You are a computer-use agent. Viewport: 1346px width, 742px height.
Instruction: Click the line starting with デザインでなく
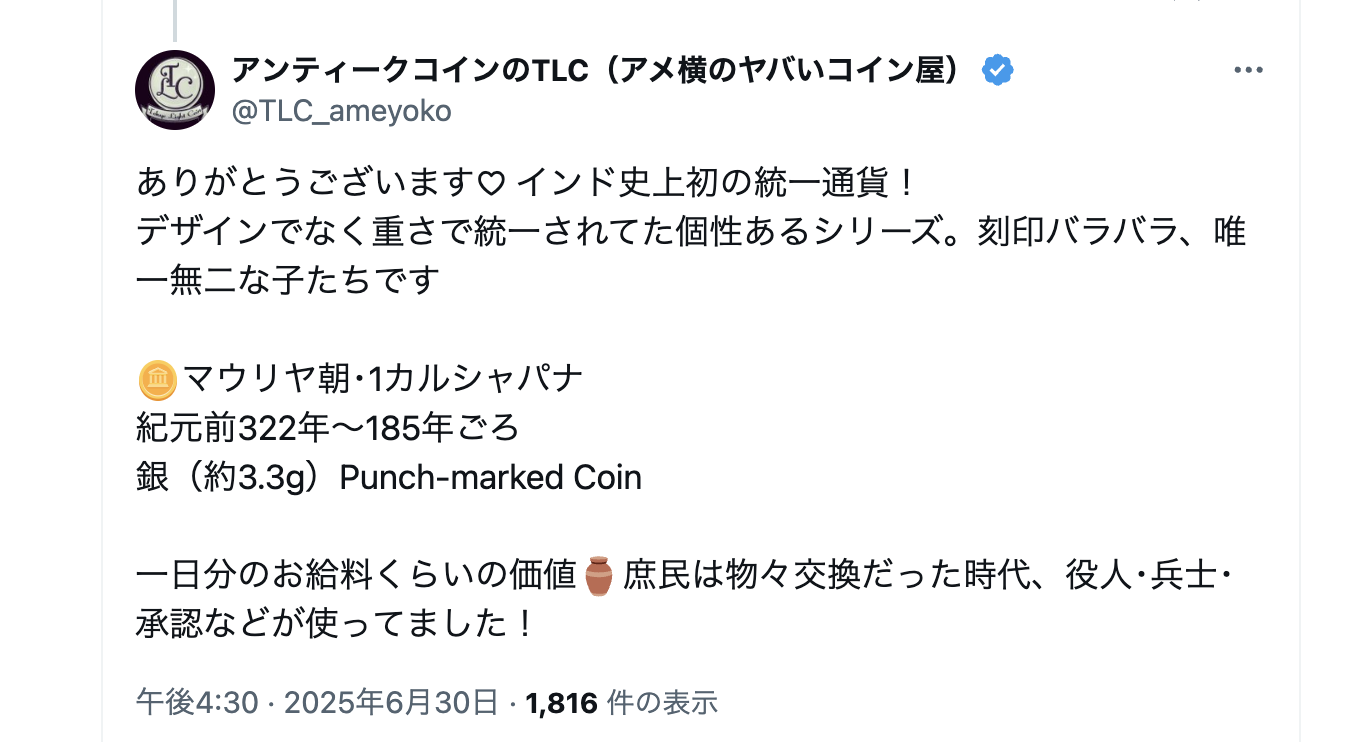(x=692, y=233)
